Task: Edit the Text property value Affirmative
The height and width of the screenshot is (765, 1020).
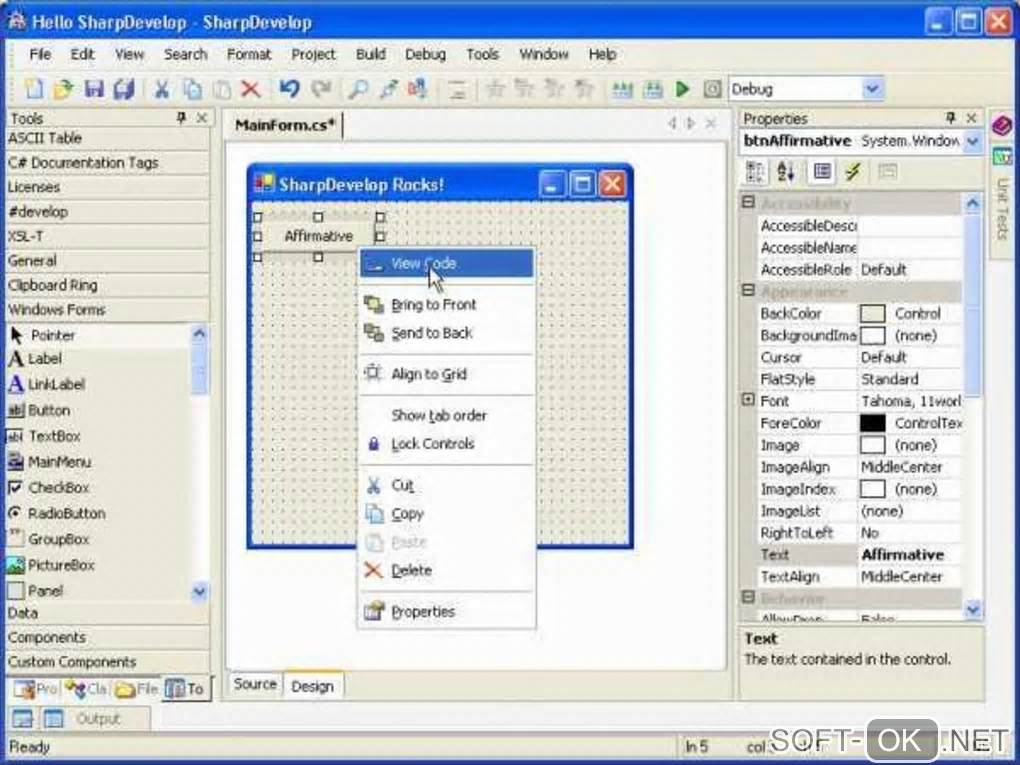Action: [x=910, y=555]
